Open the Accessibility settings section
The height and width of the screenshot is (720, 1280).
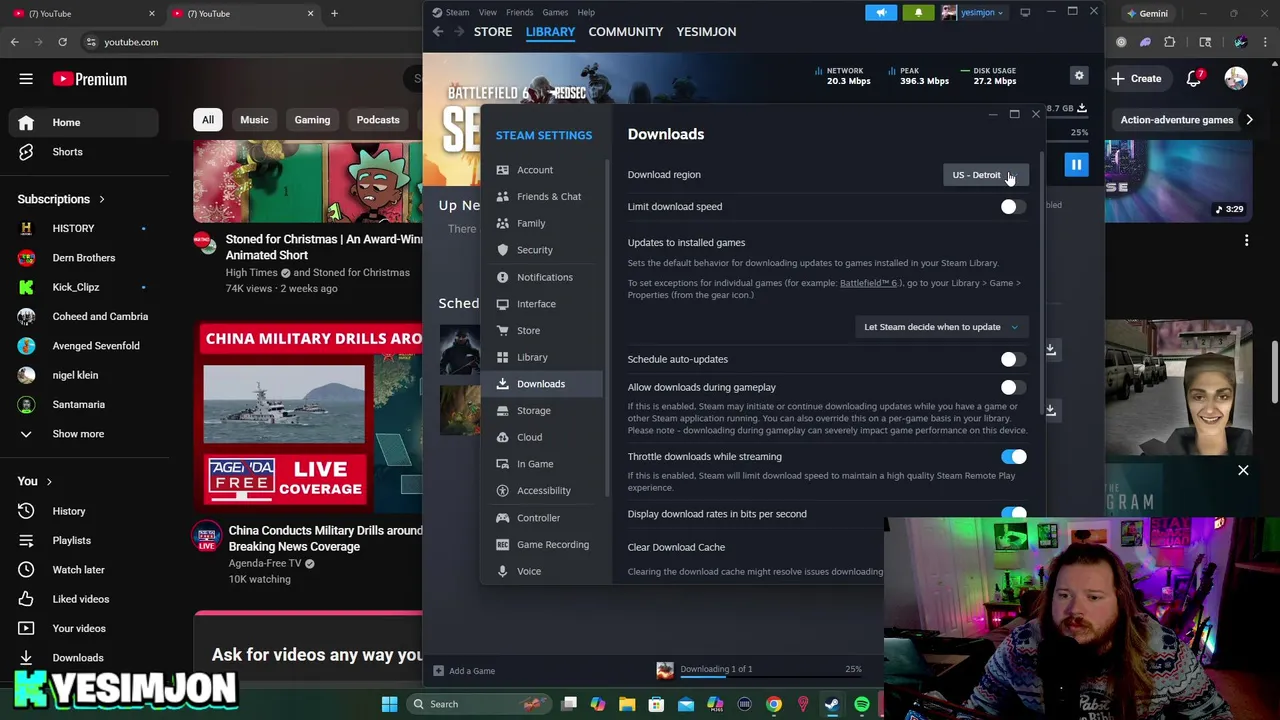543,491
